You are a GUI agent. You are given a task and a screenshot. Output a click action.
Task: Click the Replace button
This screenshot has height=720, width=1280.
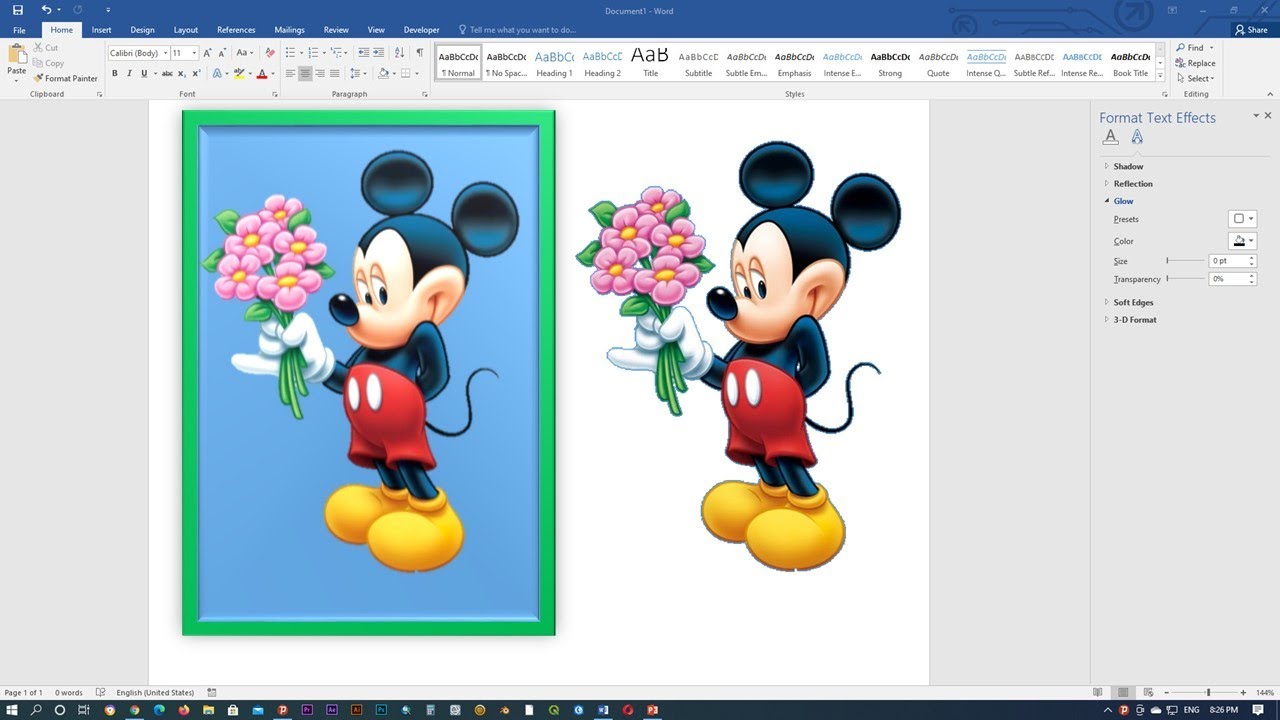pyautogui.click(x=1196, y=63)
